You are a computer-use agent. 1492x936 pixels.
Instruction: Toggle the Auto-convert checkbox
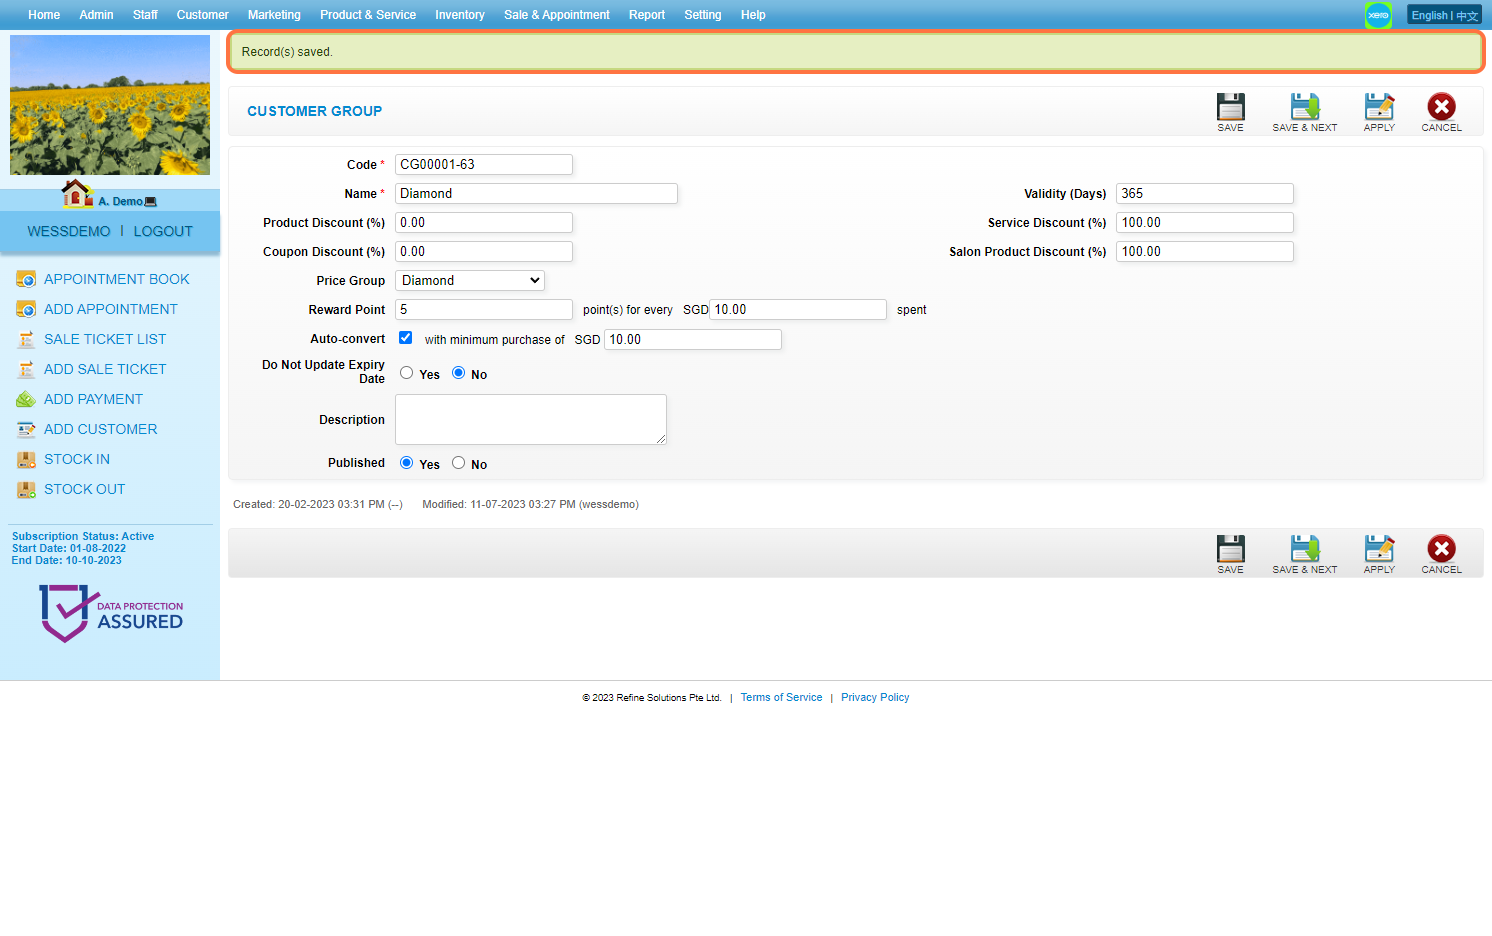point(405,338)
